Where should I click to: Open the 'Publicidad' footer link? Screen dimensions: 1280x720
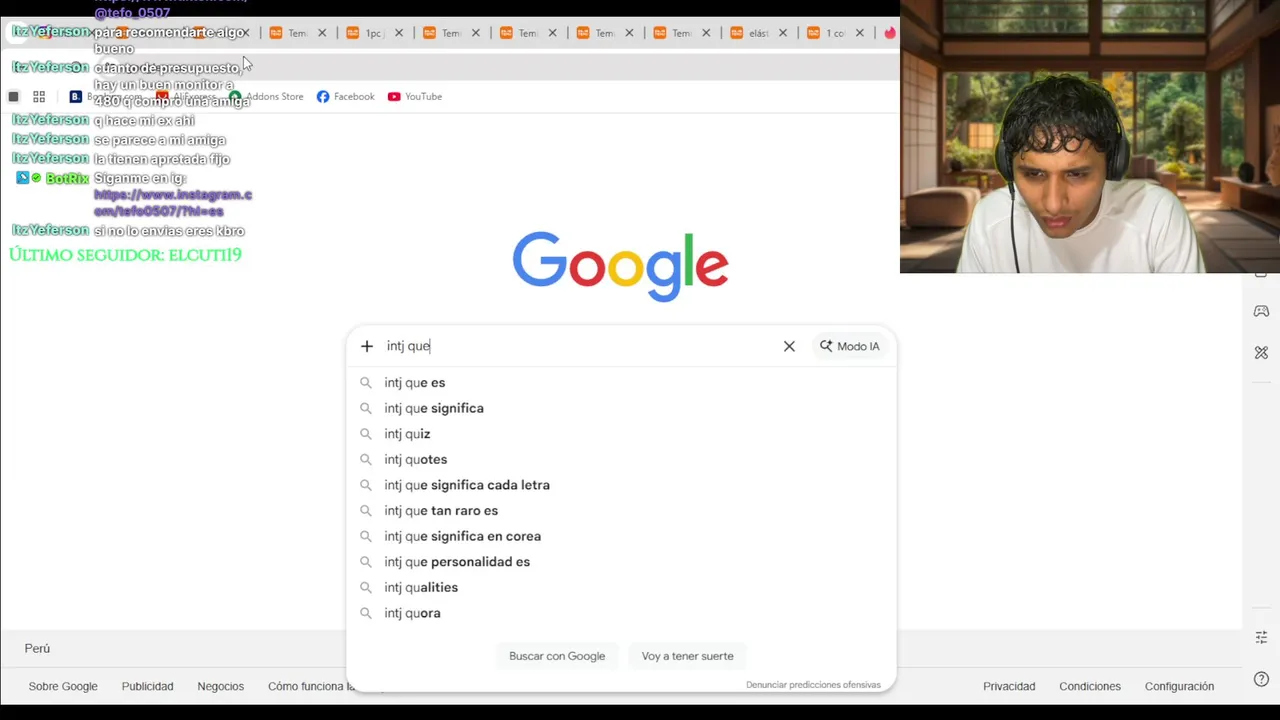148,686
